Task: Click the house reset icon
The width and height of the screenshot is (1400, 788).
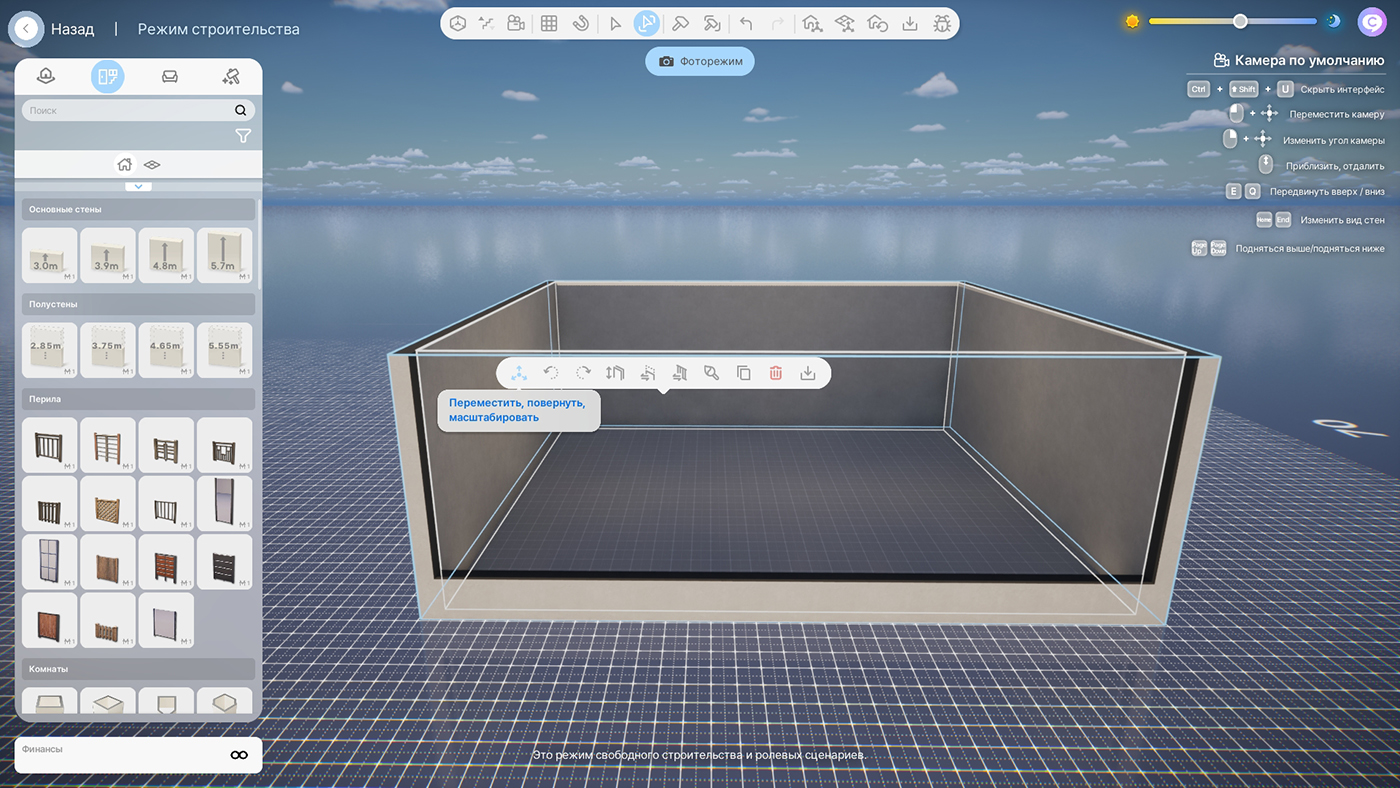Action: 877,23
